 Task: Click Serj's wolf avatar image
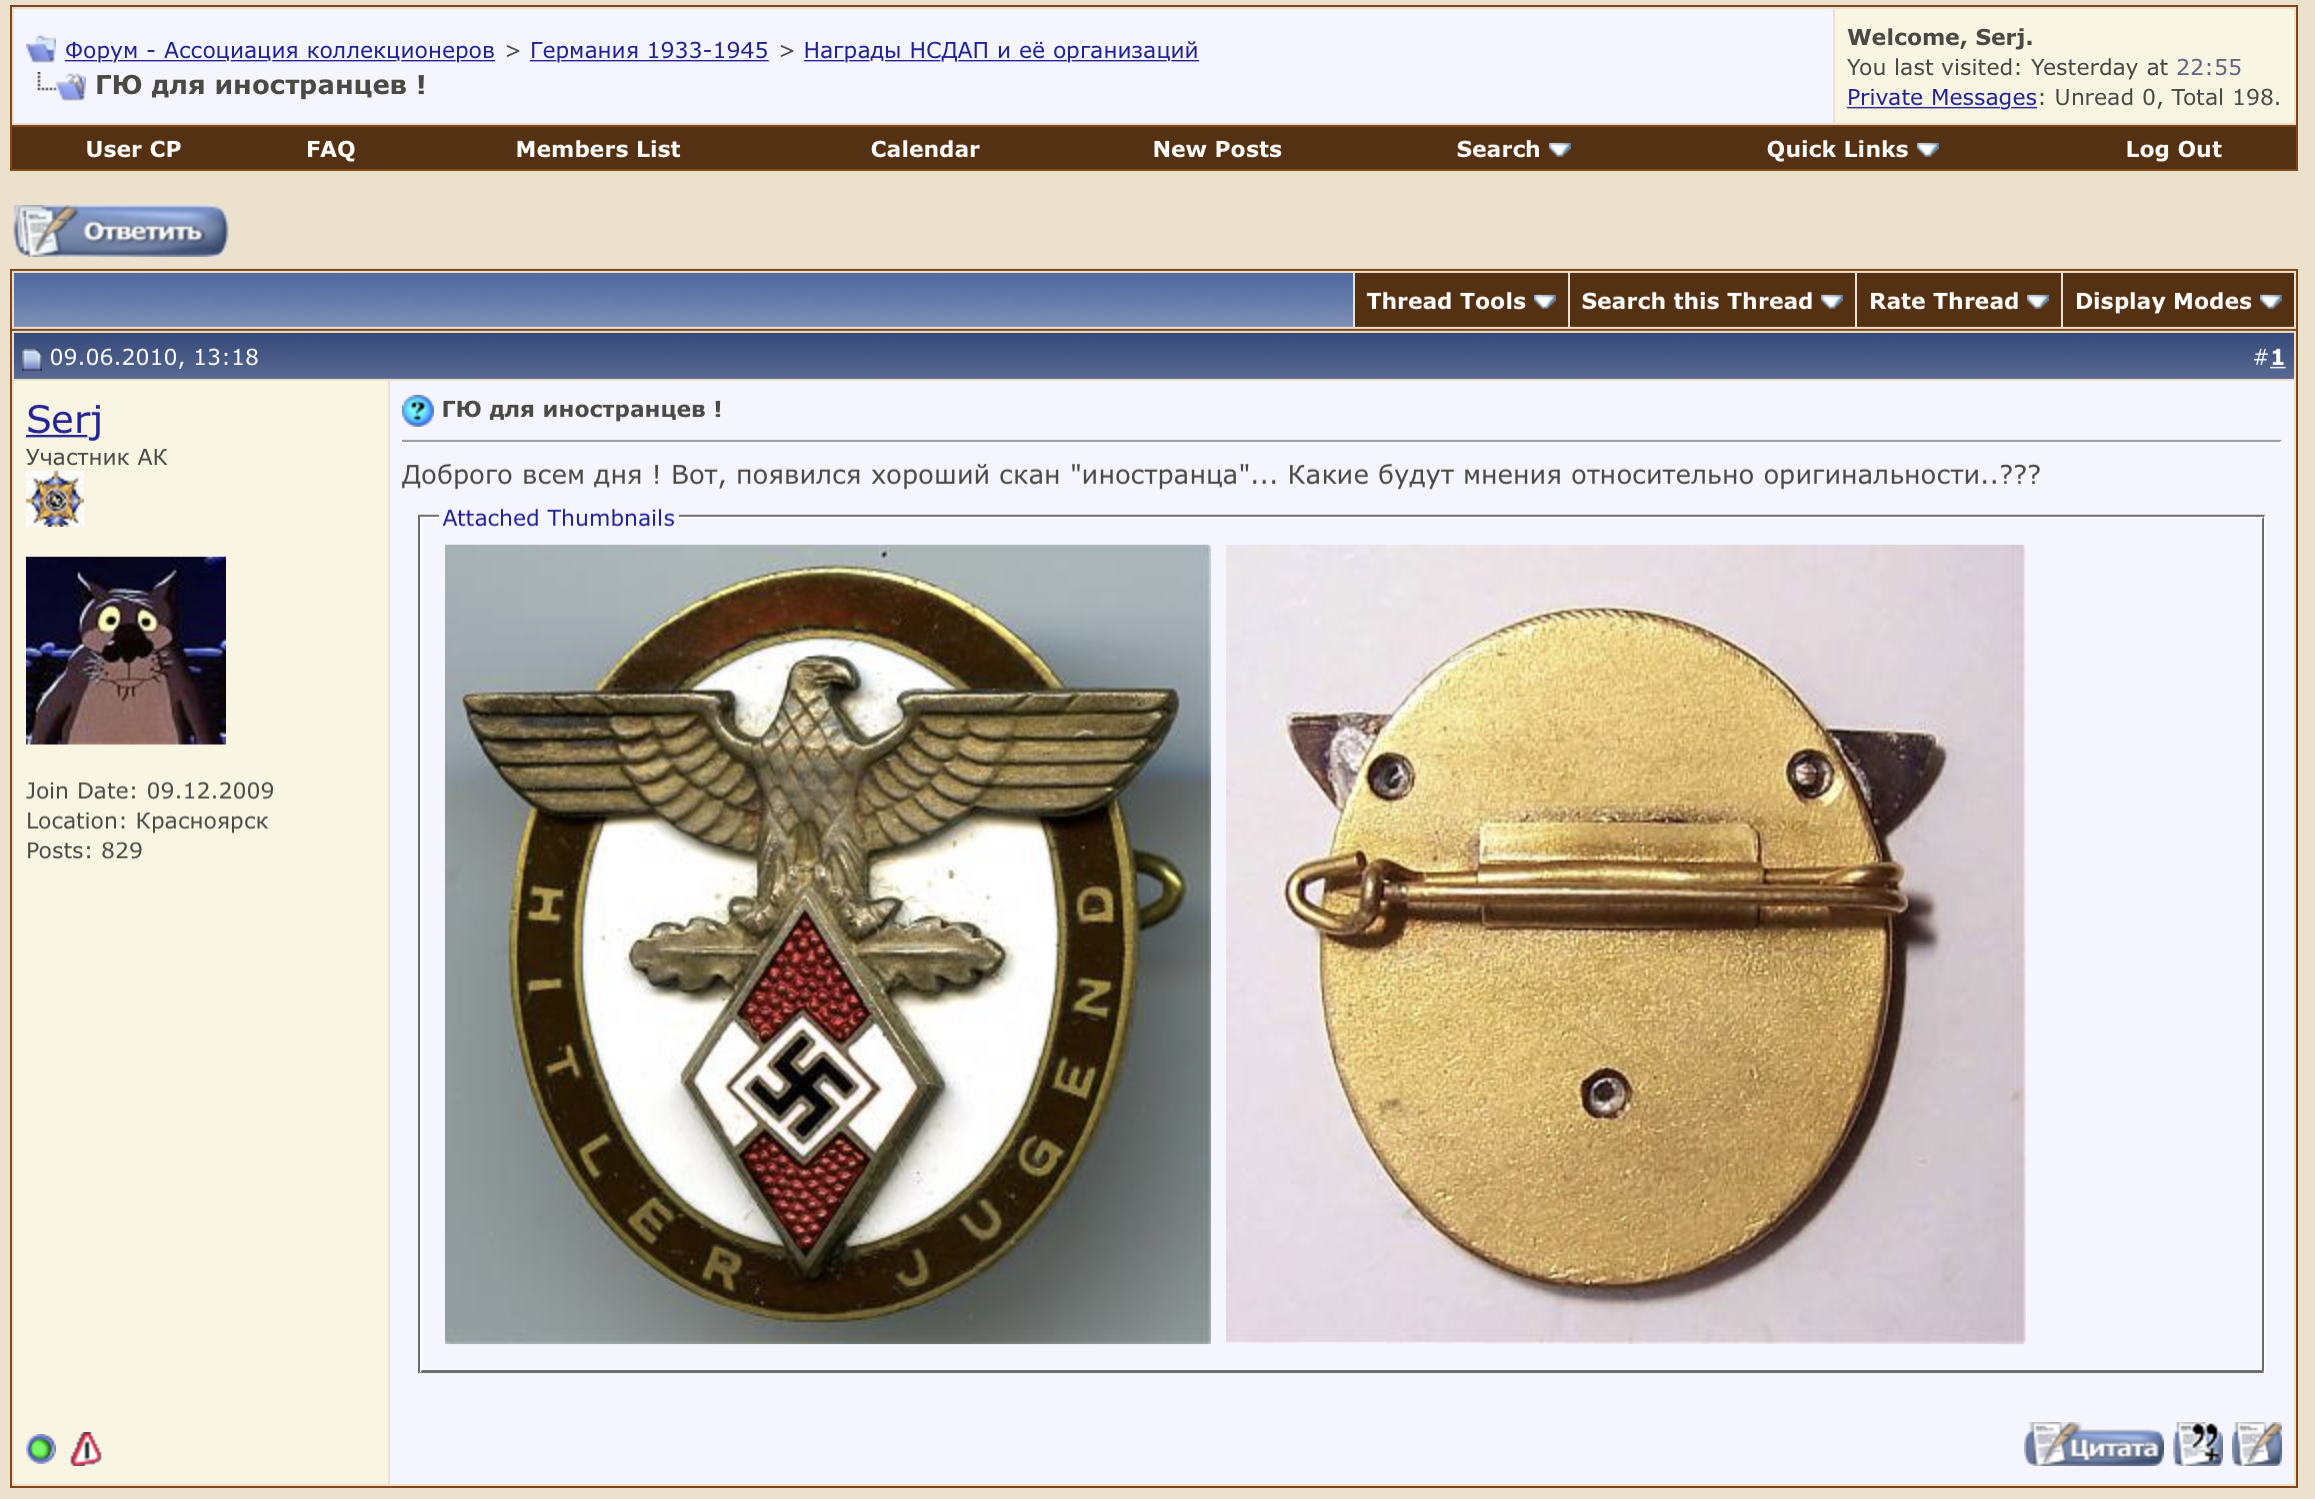[126, 650]
